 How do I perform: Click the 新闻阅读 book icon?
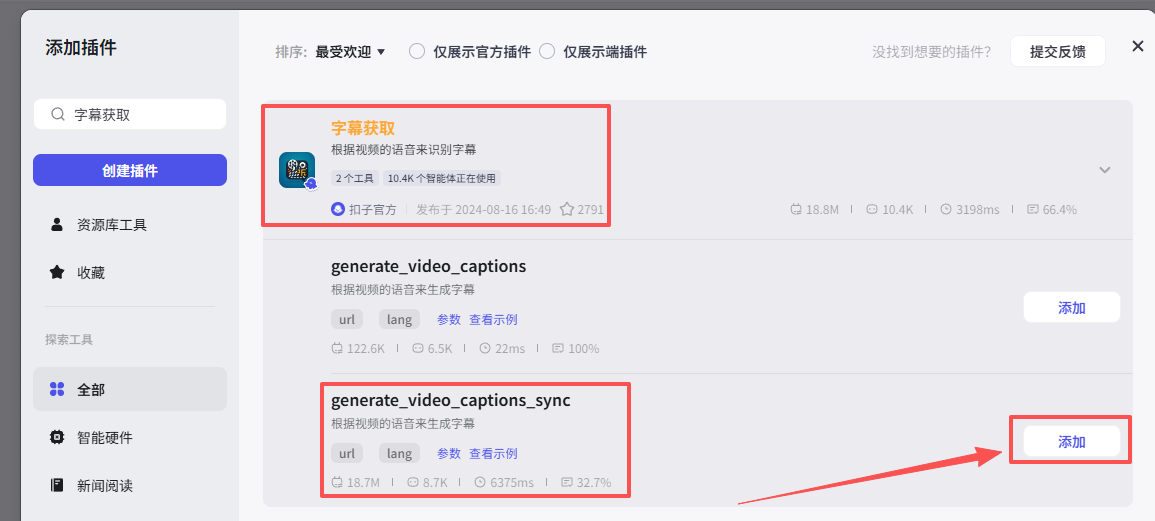(57, 485)
